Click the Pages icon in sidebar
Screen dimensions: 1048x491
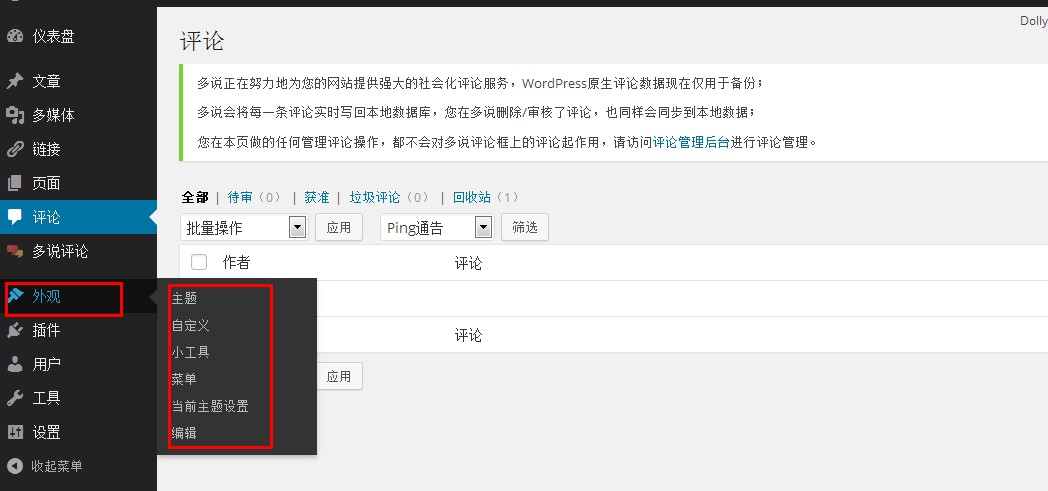click(15, 183)
